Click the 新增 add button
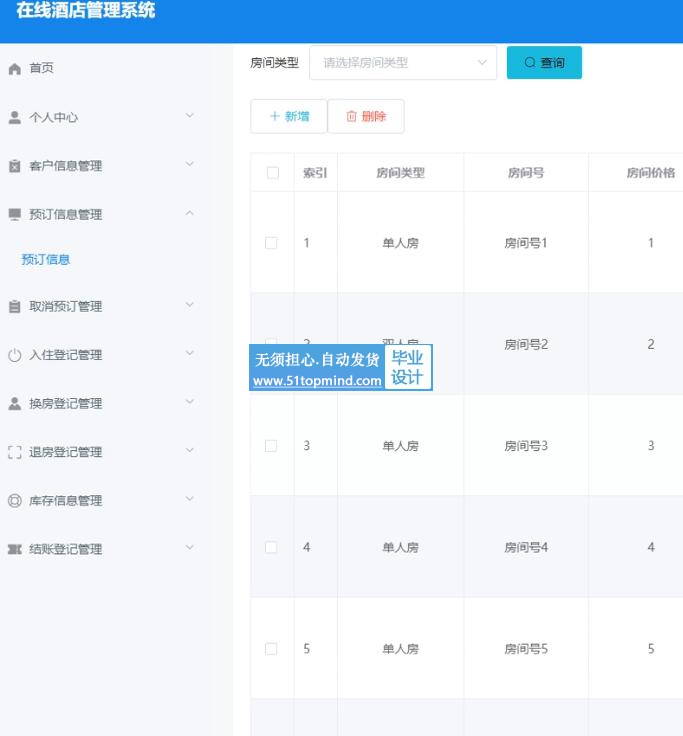Image resolution: width=683 pixels, height=736 pixels. [288, 117]
